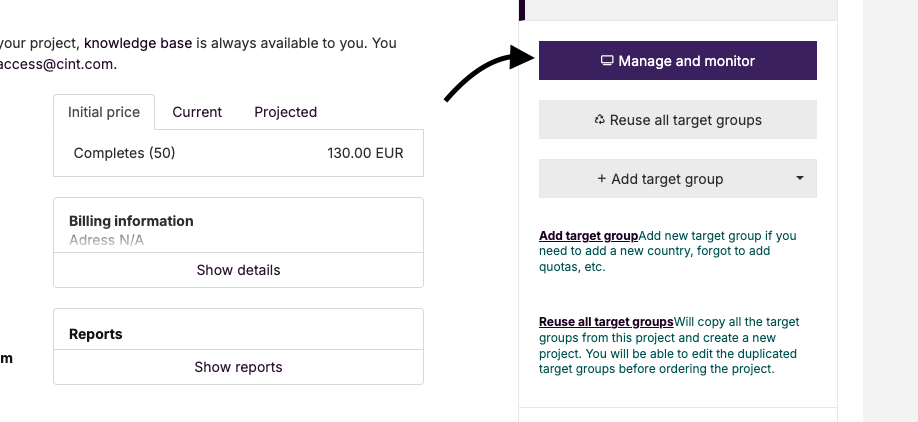Click the monitor icon on Manage and monitor

coord(607,60)
